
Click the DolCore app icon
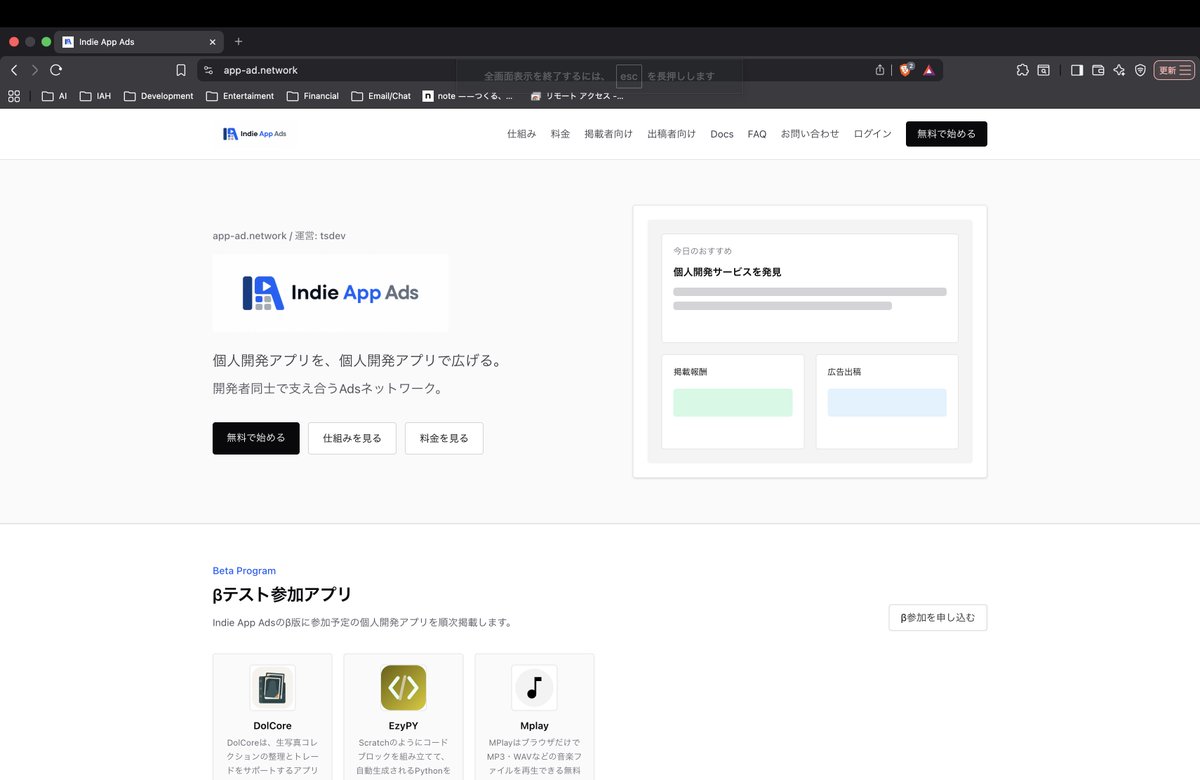coord(272,688)
